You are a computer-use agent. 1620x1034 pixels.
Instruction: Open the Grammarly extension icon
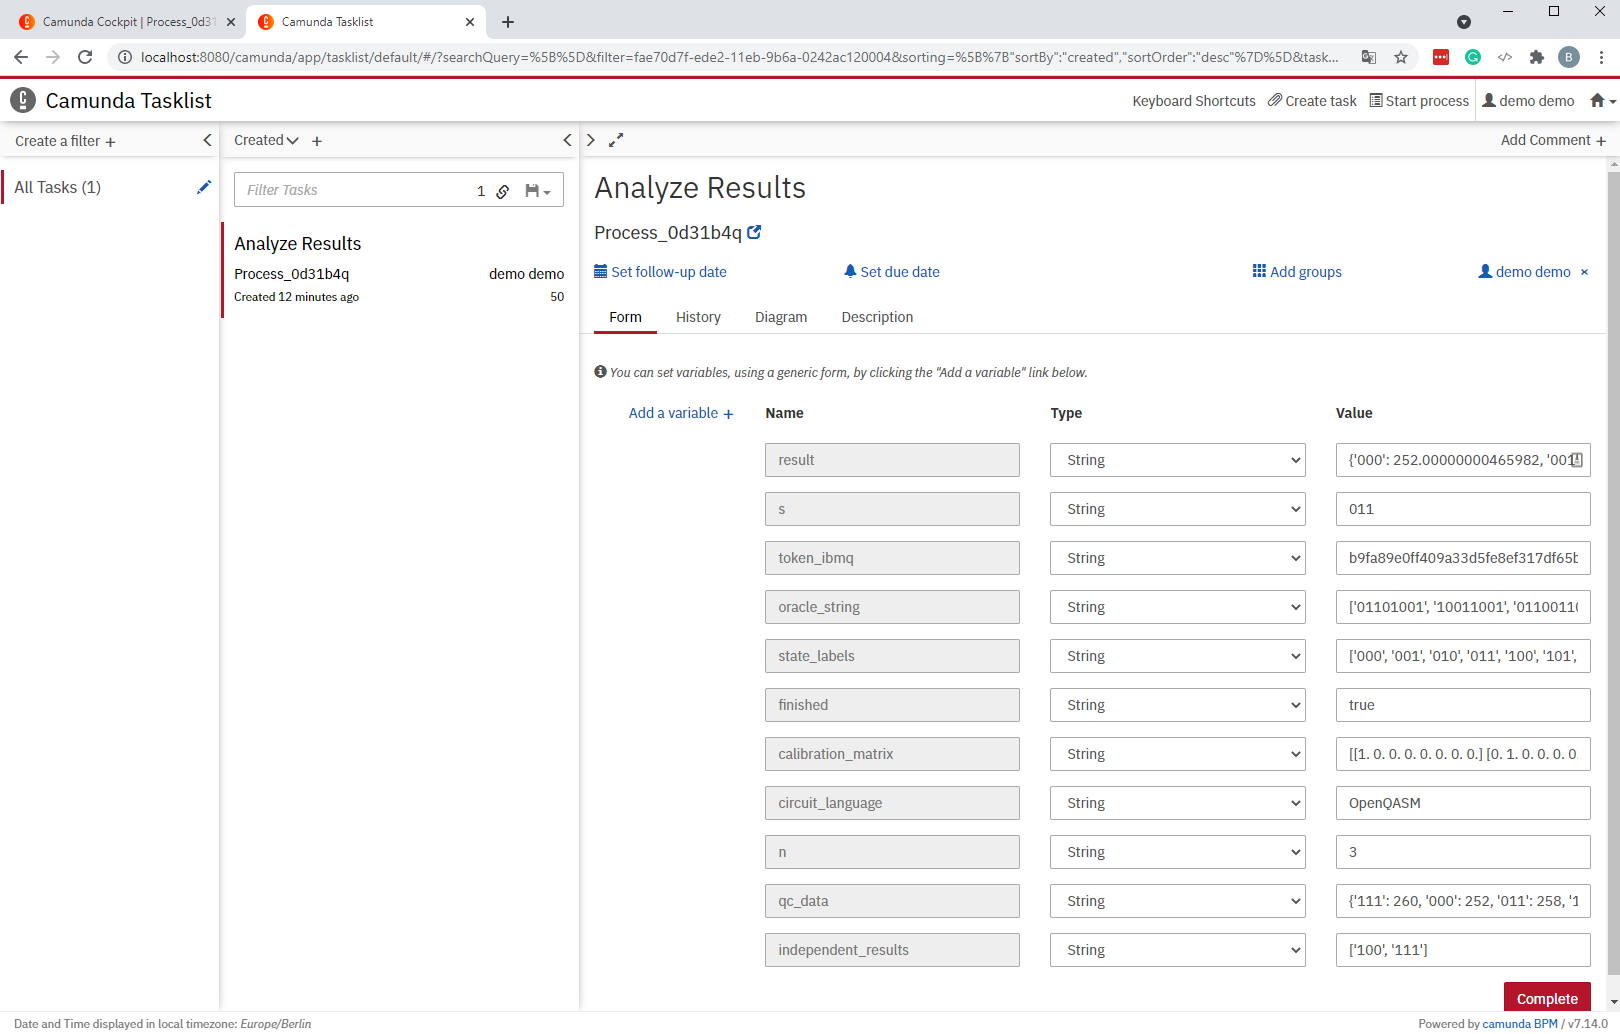pos(1473,57)
